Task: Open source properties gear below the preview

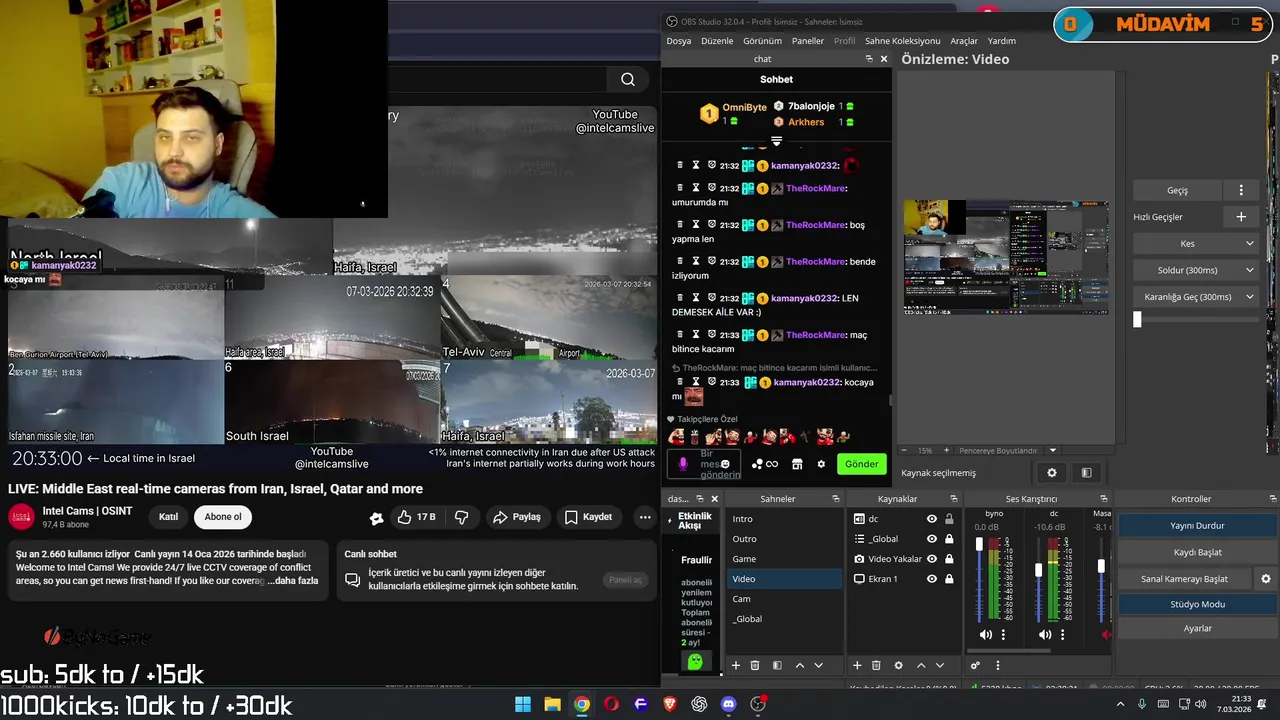Action: click(x=1051, y=473)
